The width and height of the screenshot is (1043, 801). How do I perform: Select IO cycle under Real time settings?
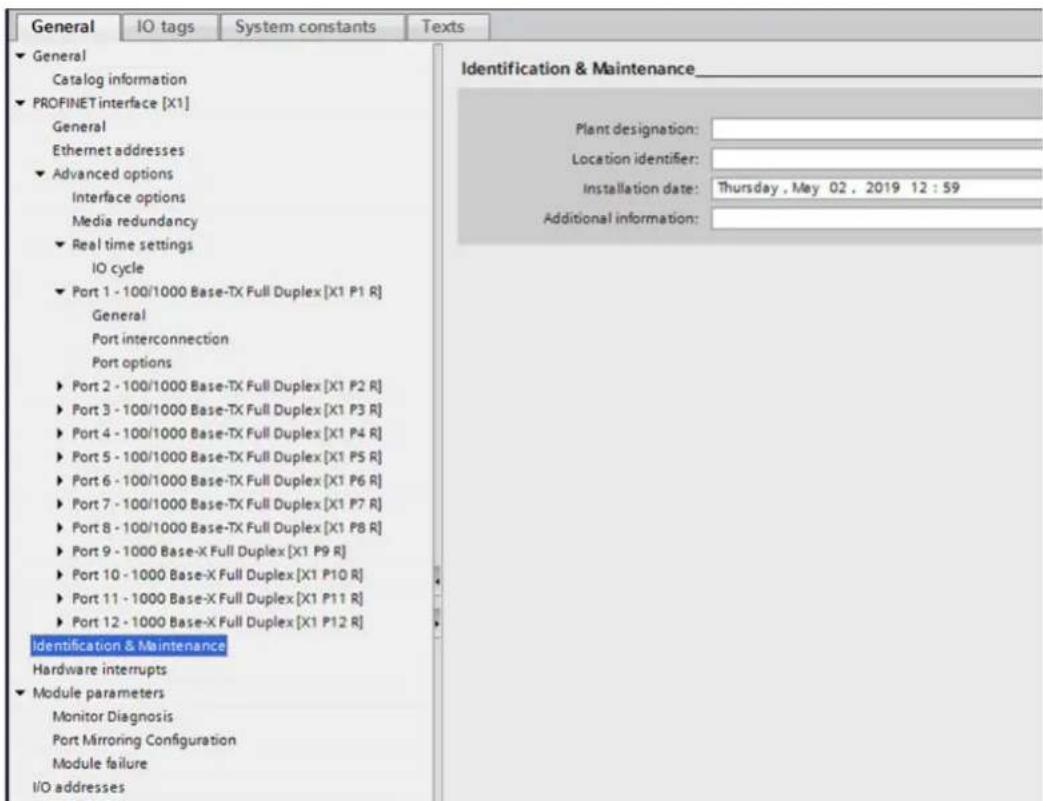(118, 268)
